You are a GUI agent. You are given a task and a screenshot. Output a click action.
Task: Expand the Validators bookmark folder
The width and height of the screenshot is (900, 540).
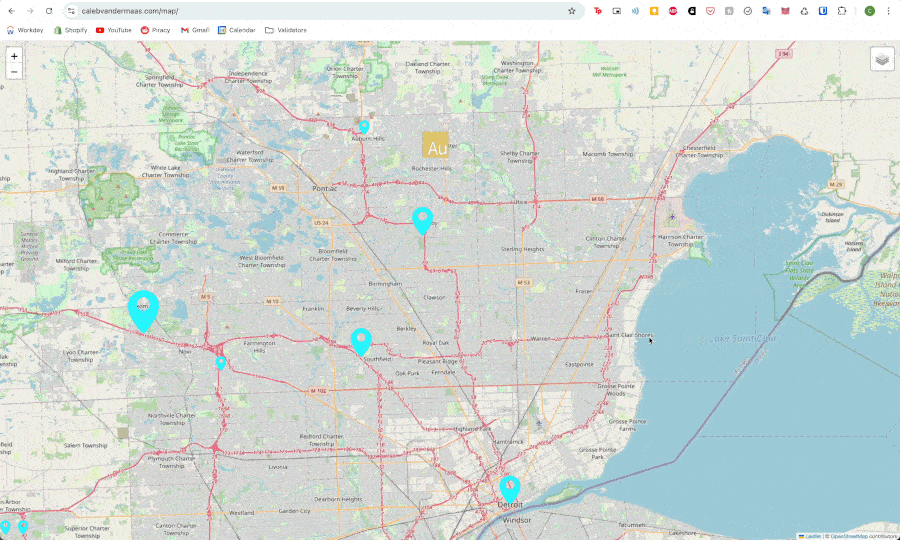tap(286, 30)
